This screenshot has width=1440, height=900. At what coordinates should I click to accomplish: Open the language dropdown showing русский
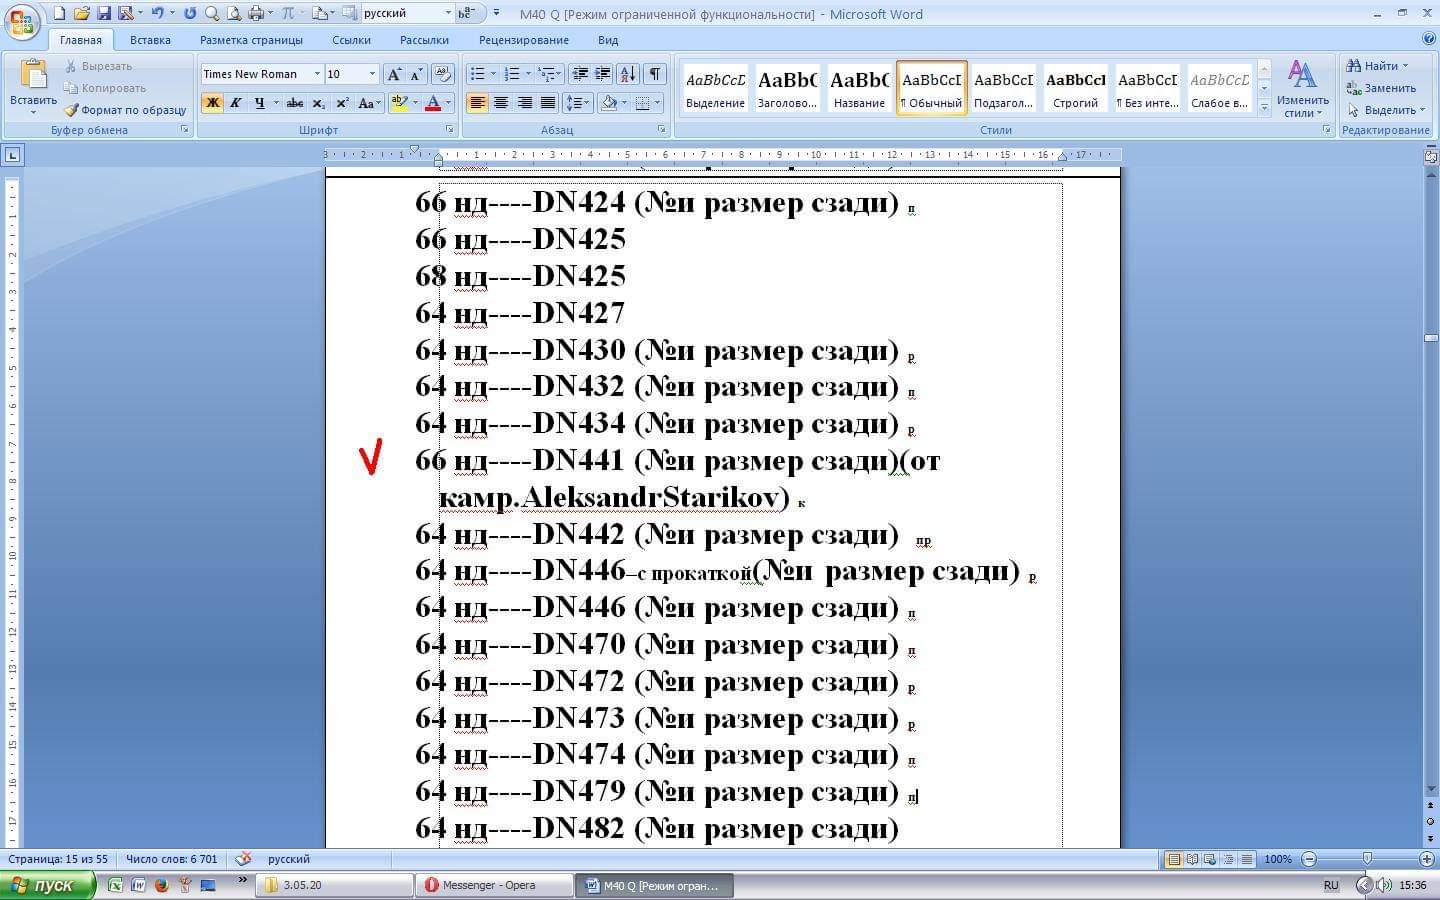click(447, 13)
